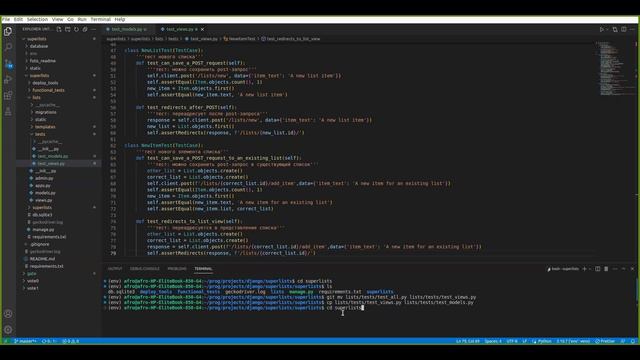Image resolution: width=640 pixels, height=360 pixels.
Task: Click the Split Editor icon
Action: click(624, 29)
